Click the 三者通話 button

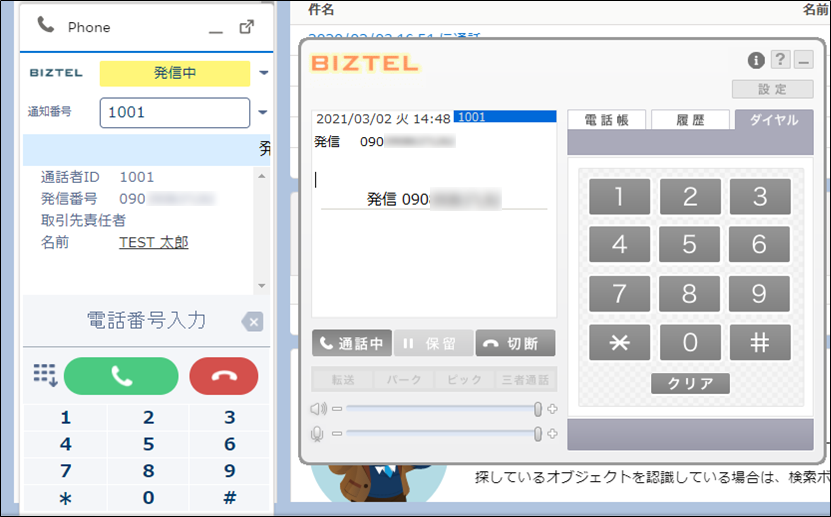coord(525,379)
